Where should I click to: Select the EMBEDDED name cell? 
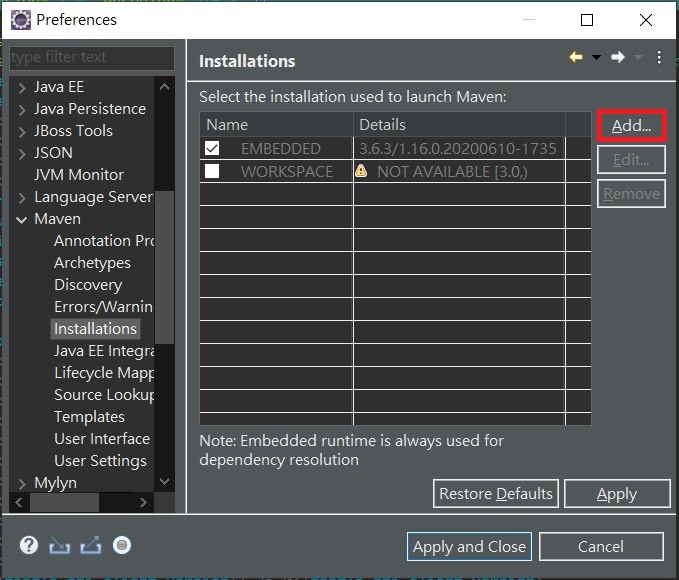(281, 149)
